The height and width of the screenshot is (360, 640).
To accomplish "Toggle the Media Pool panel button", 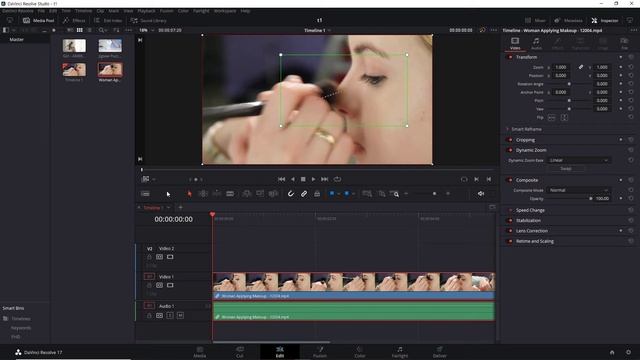I will pyautogui.click(x=38, y=20).
